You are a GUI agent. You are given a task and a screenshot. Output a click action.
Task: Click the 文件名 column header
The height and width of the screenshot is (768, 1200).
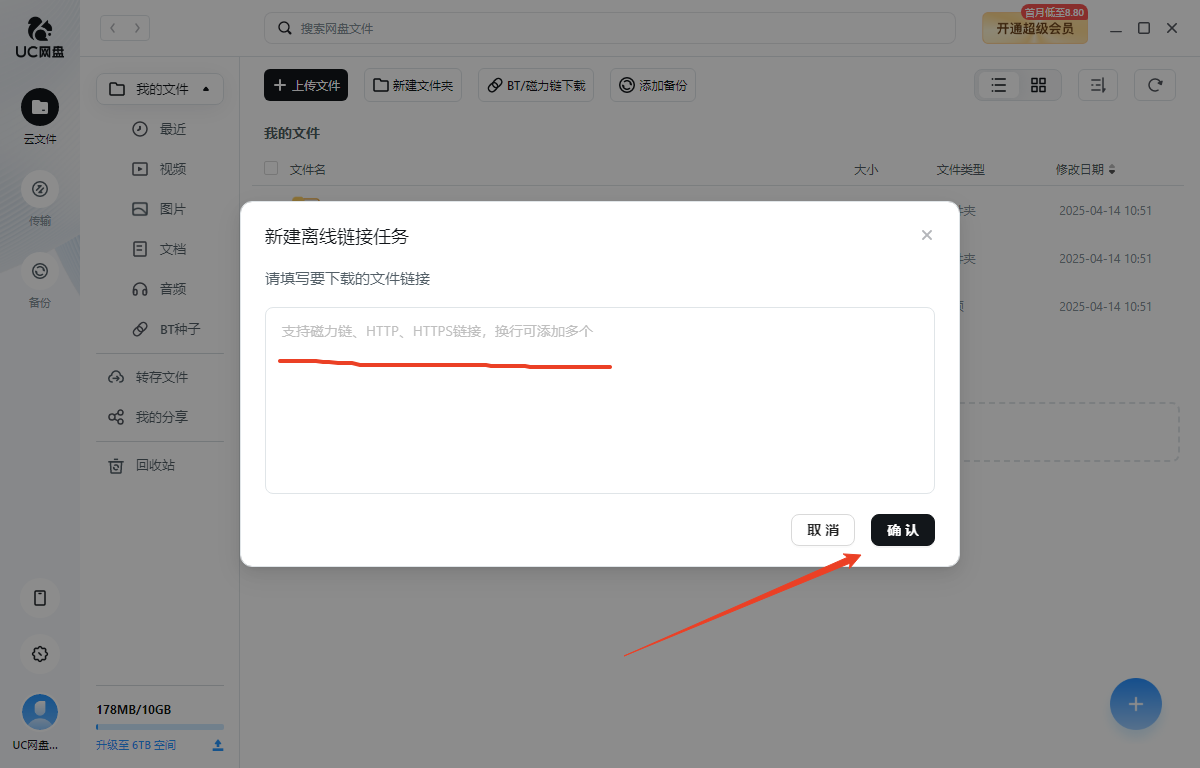click(308, 170)
